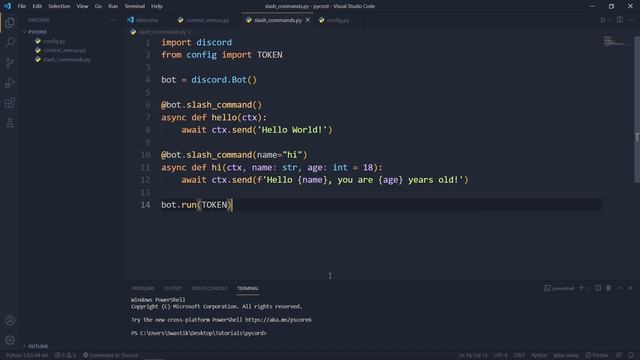Open Run file dropdown arrow in editor toolbar
The width and height of the screenshot is (640, 360).
(x=609, y=20)
